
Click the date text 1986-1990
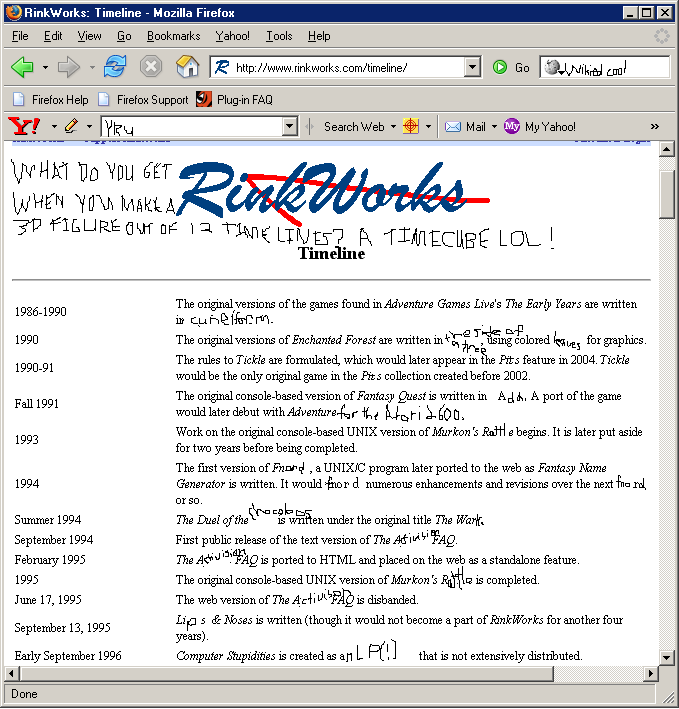pos(41,312)
